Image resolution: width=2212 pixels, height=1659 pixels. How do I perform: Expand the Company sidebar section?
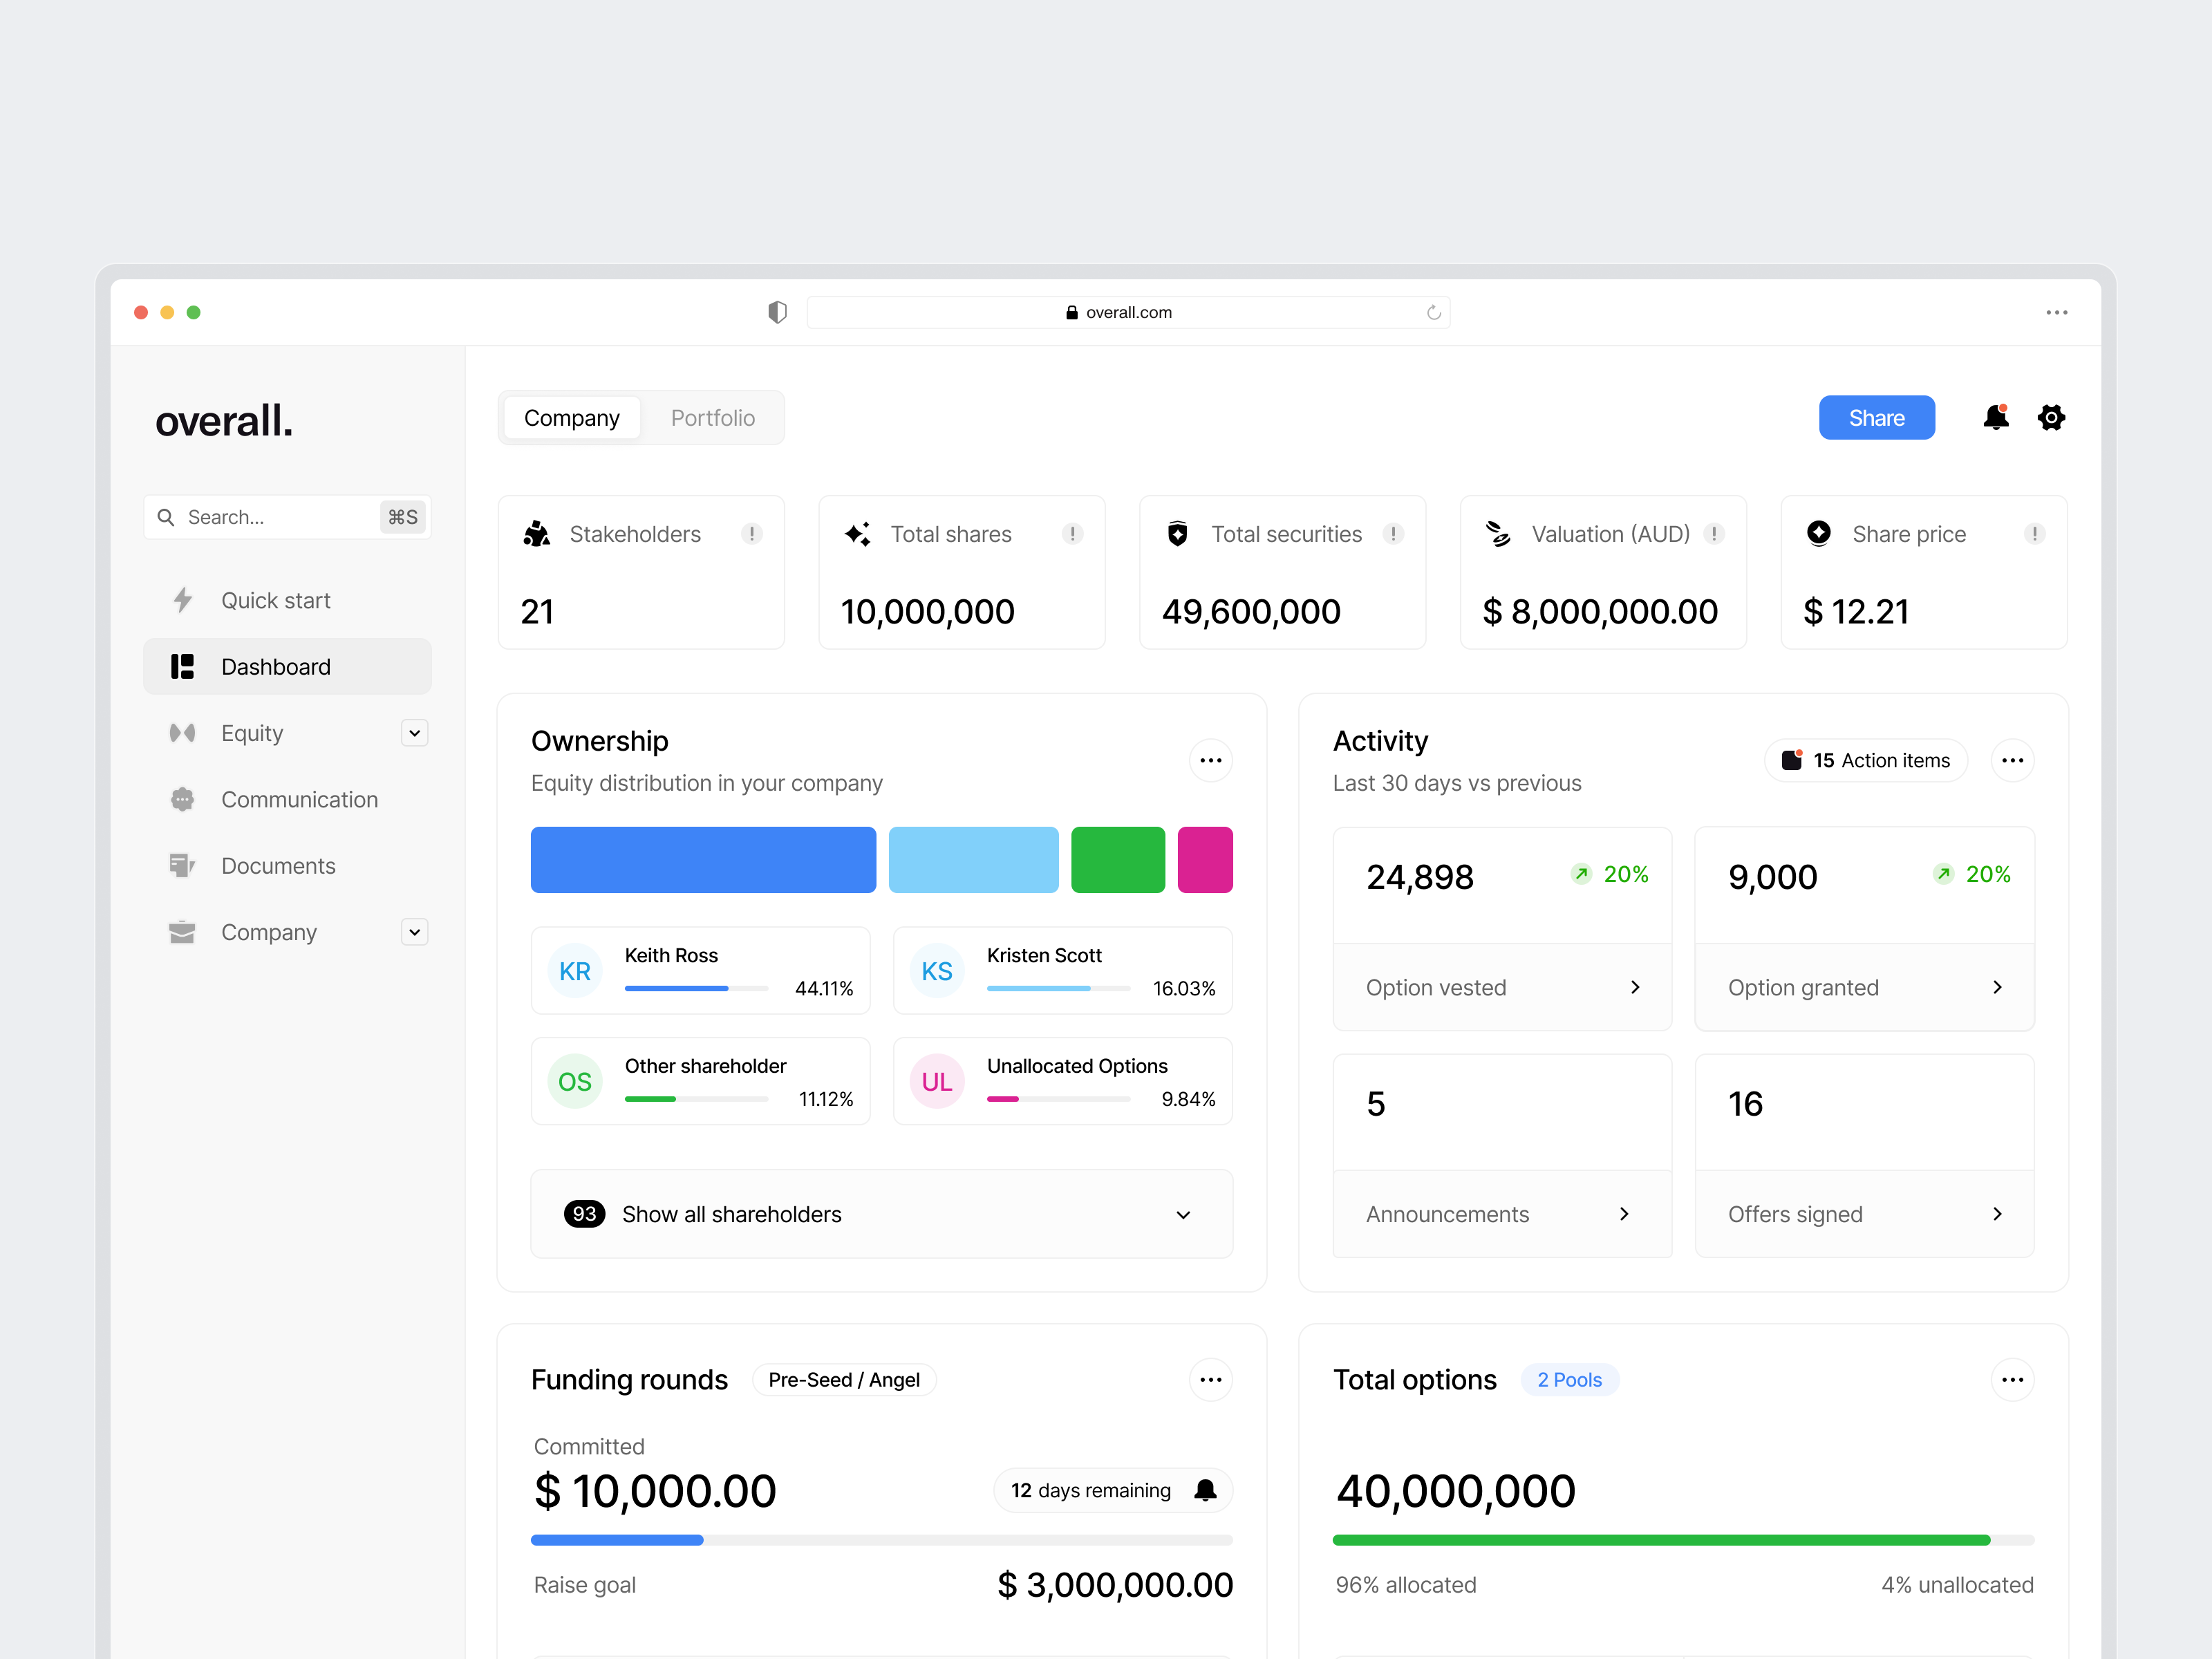414,931
